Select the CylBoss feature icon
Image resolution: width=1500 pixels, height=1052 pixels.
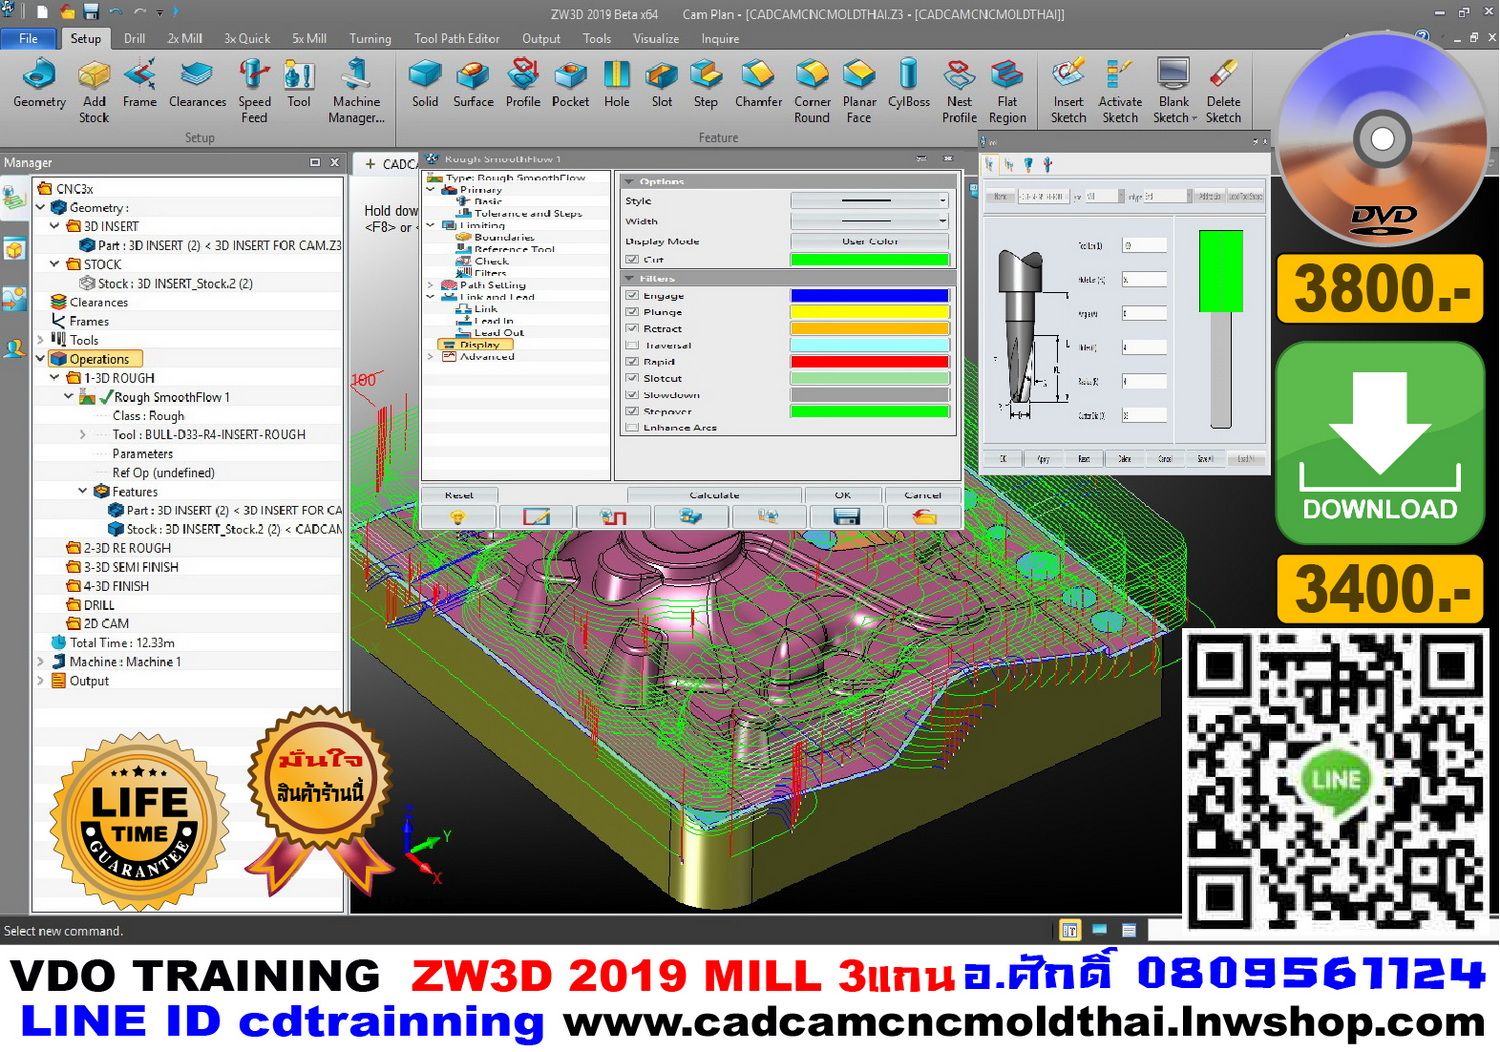pyautogui.click(x=908, y=83)
